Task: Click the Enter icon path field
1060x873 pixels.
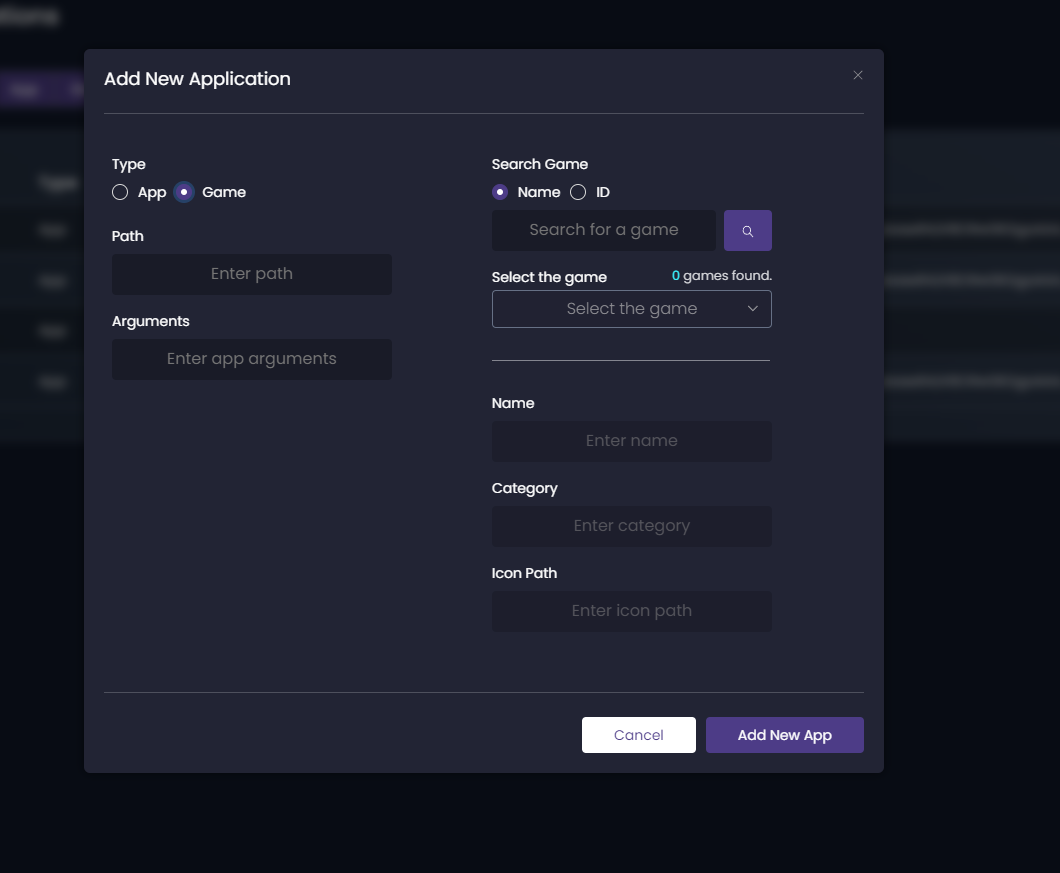Action: click(x=631, y=611)
